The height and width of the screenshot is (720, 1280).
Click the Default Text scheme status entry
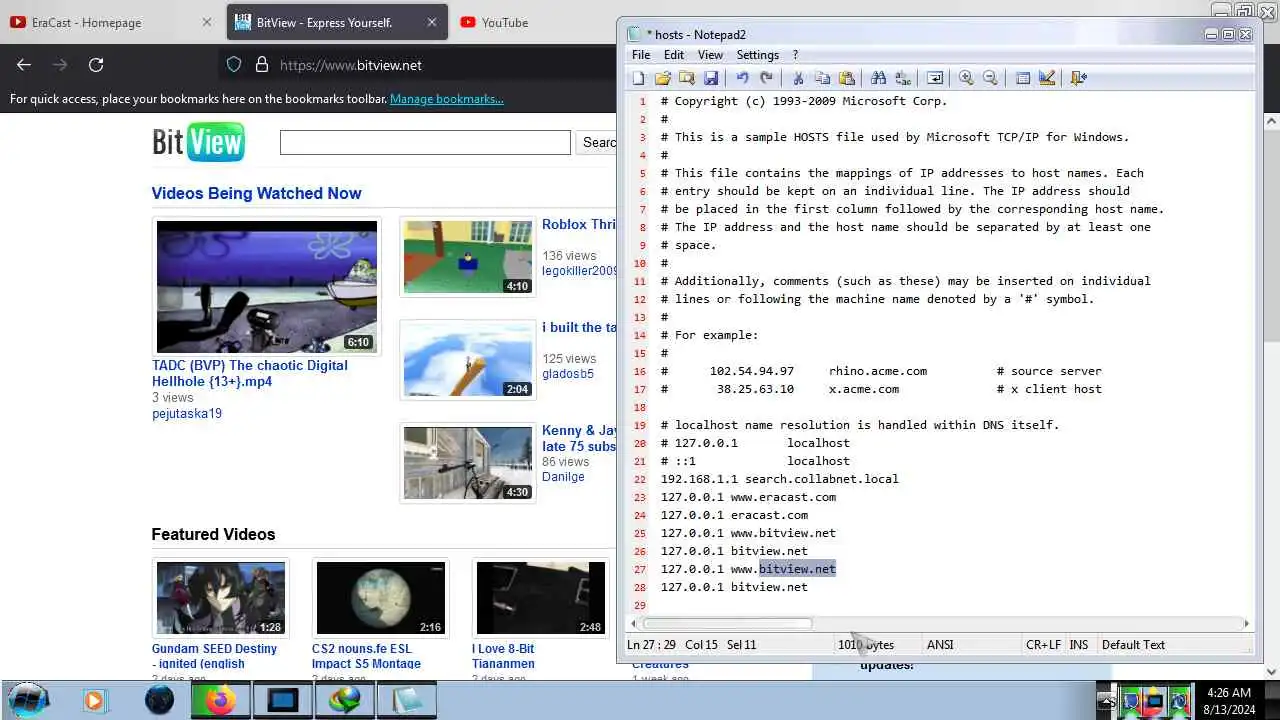point(1133,645)
